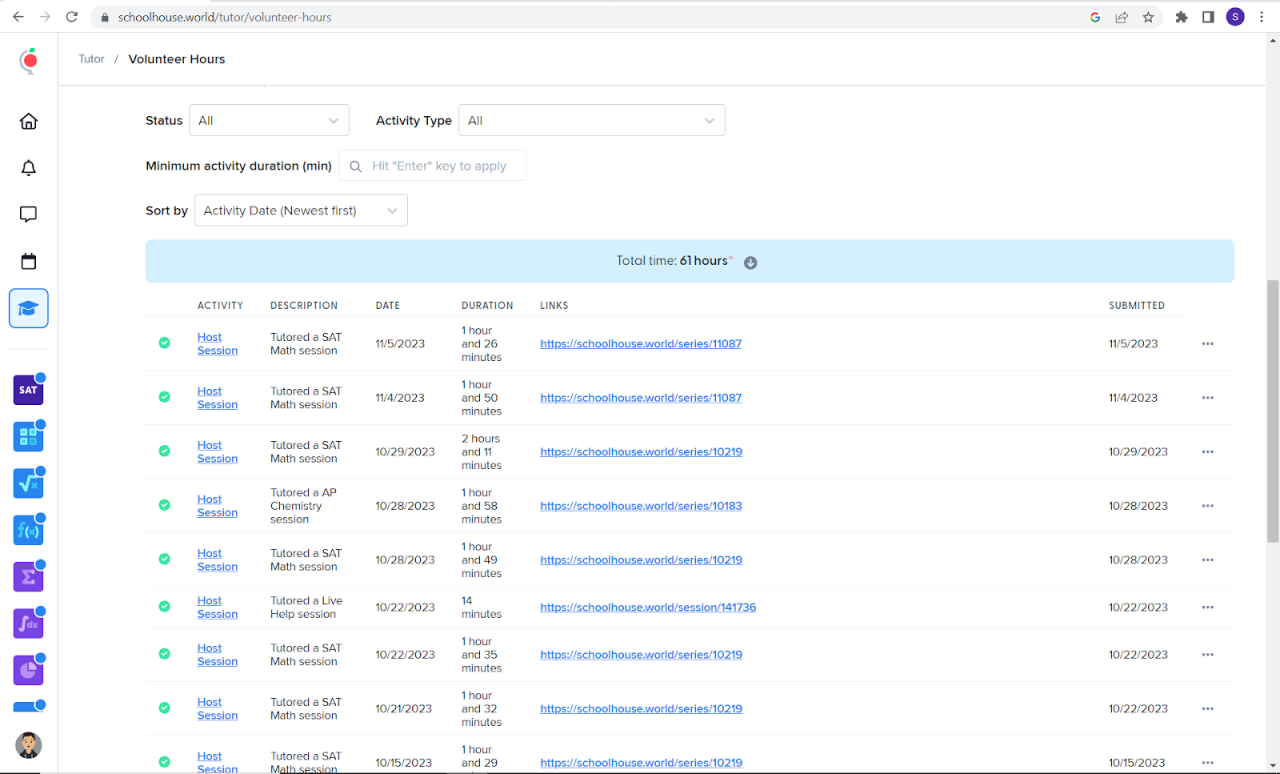Open the SAT subject icon

tap(28, 390)
